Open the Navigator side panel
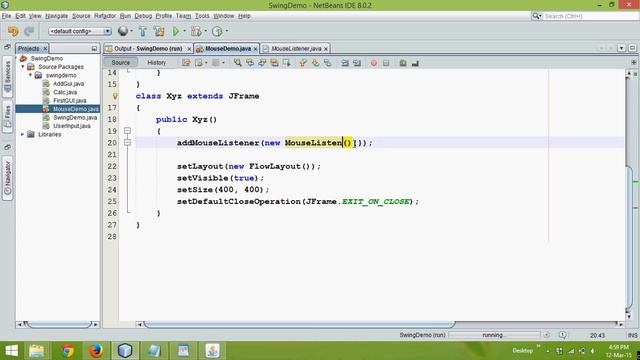The height and width of the screenshot is (360, 640). click(7, 178)
